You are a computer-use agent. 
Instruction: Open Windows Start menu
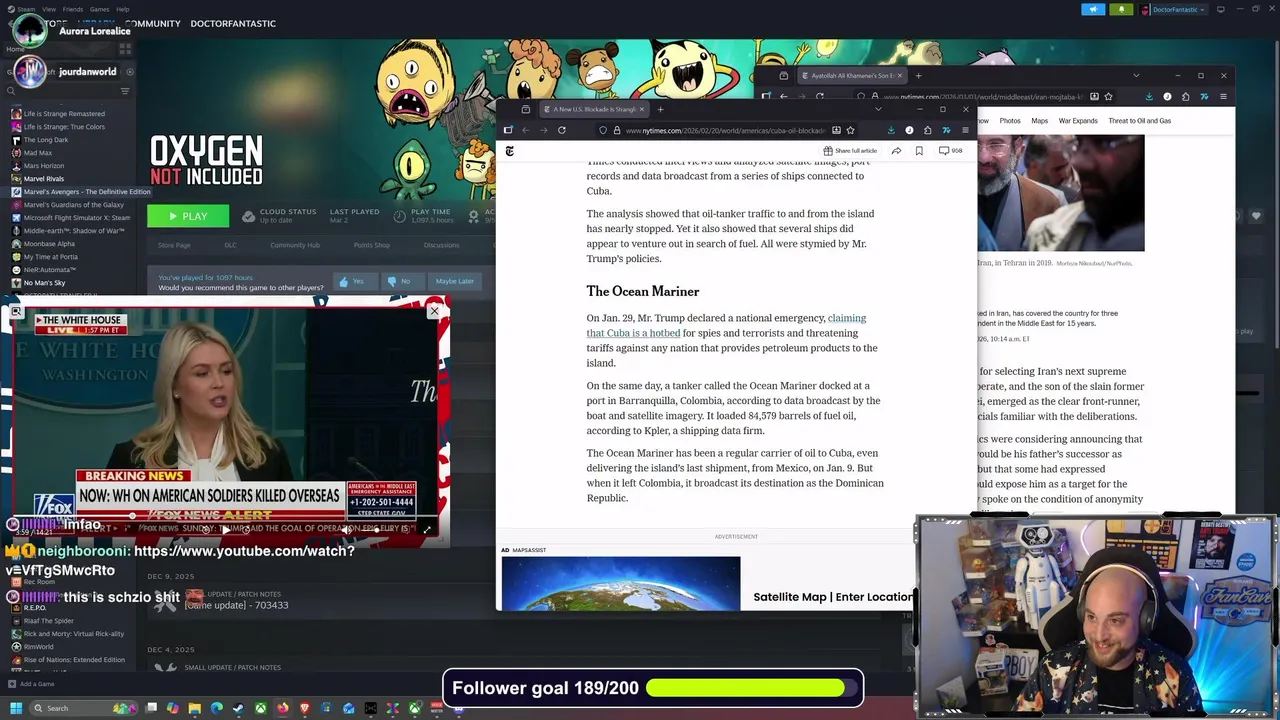coord(15,708)
